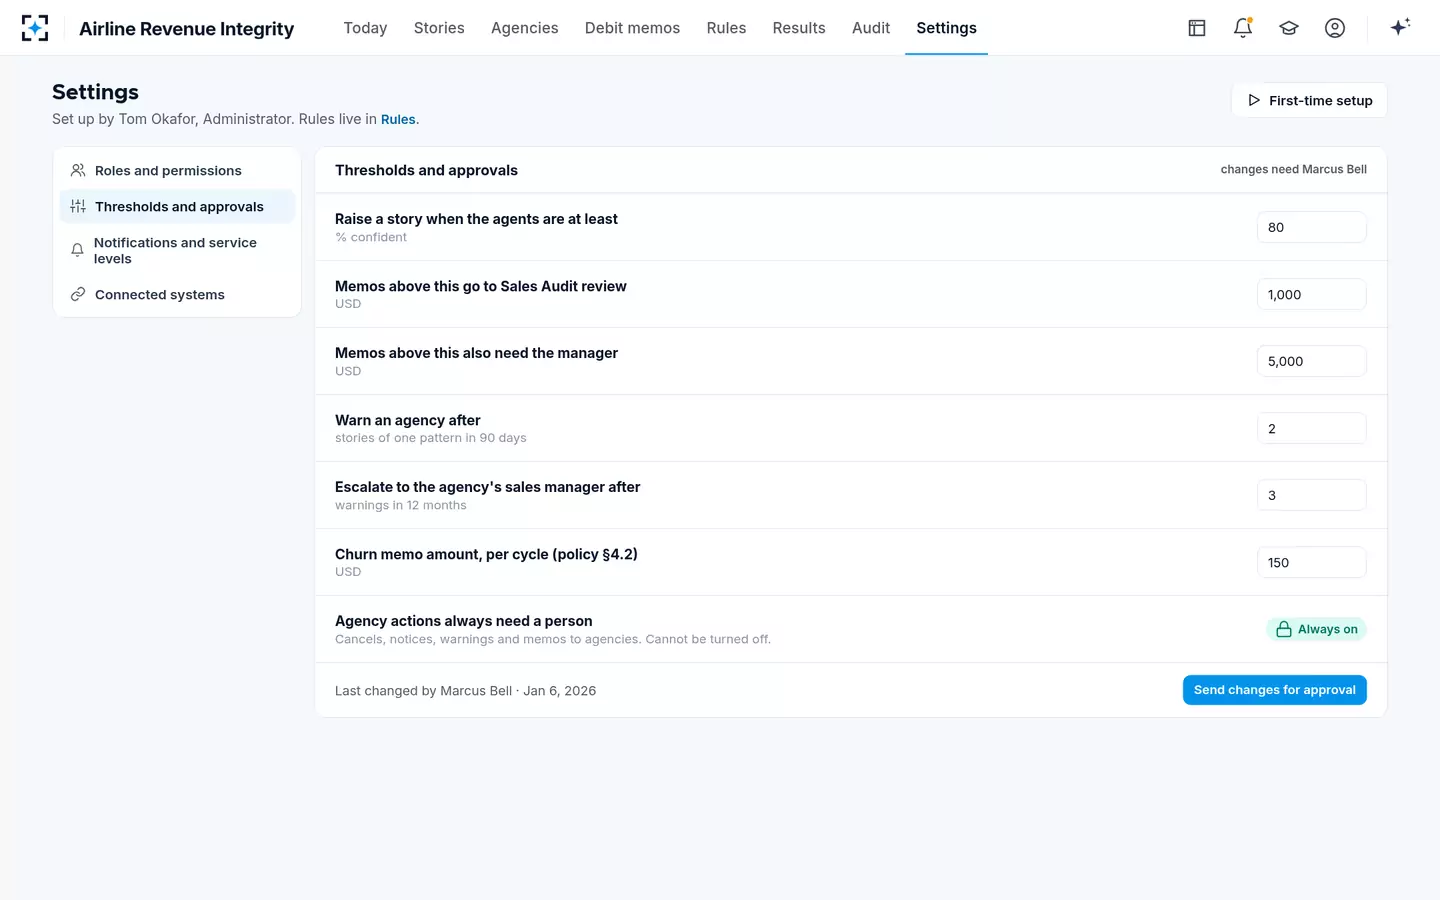Viewport: 1440px width, 900px height.
Task: Click the Roles and permissions people icon
Action: (x=78, y=171)
